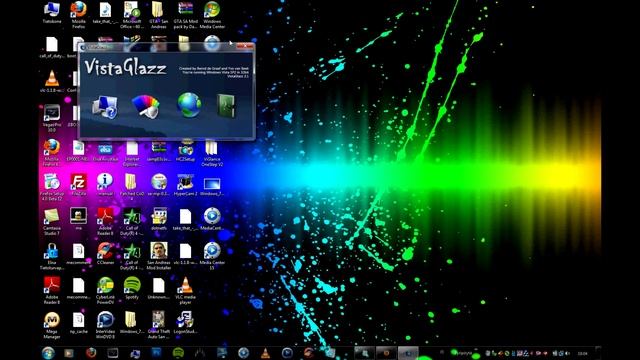The height and width of the screenshot is (360, 640).
Task: Launch HyperCam 2 from the desktop
Action: (x=186, y=184)
